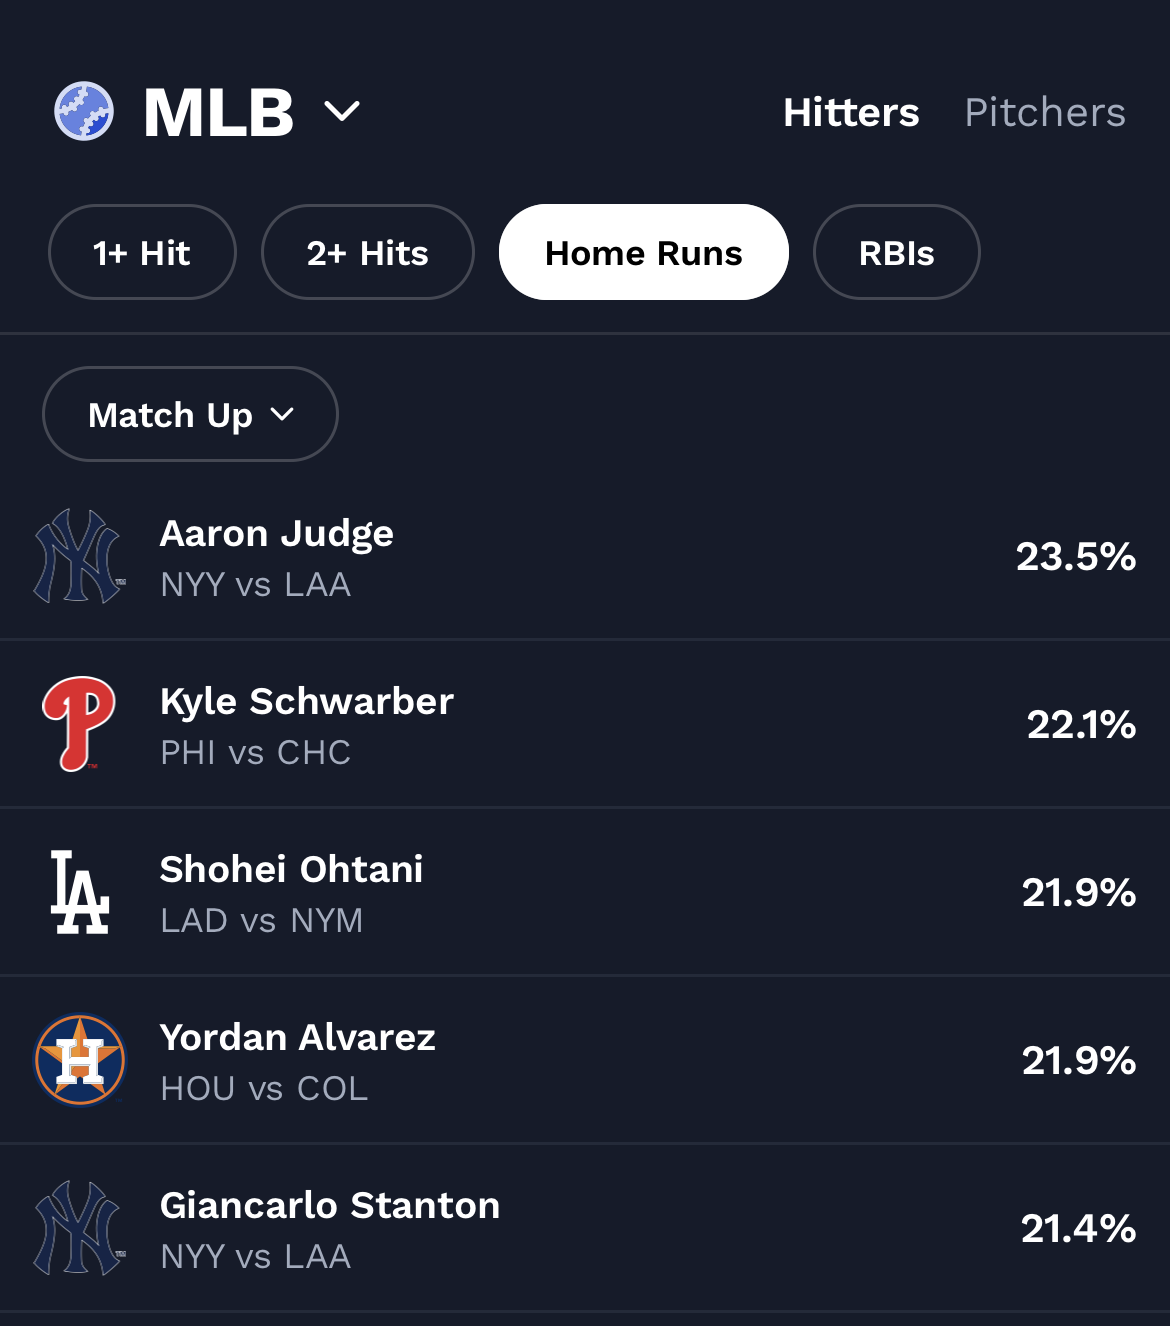Screen dimensions: 1170x1326
Task: Select the RBIs filter pill
Action: 896,252
